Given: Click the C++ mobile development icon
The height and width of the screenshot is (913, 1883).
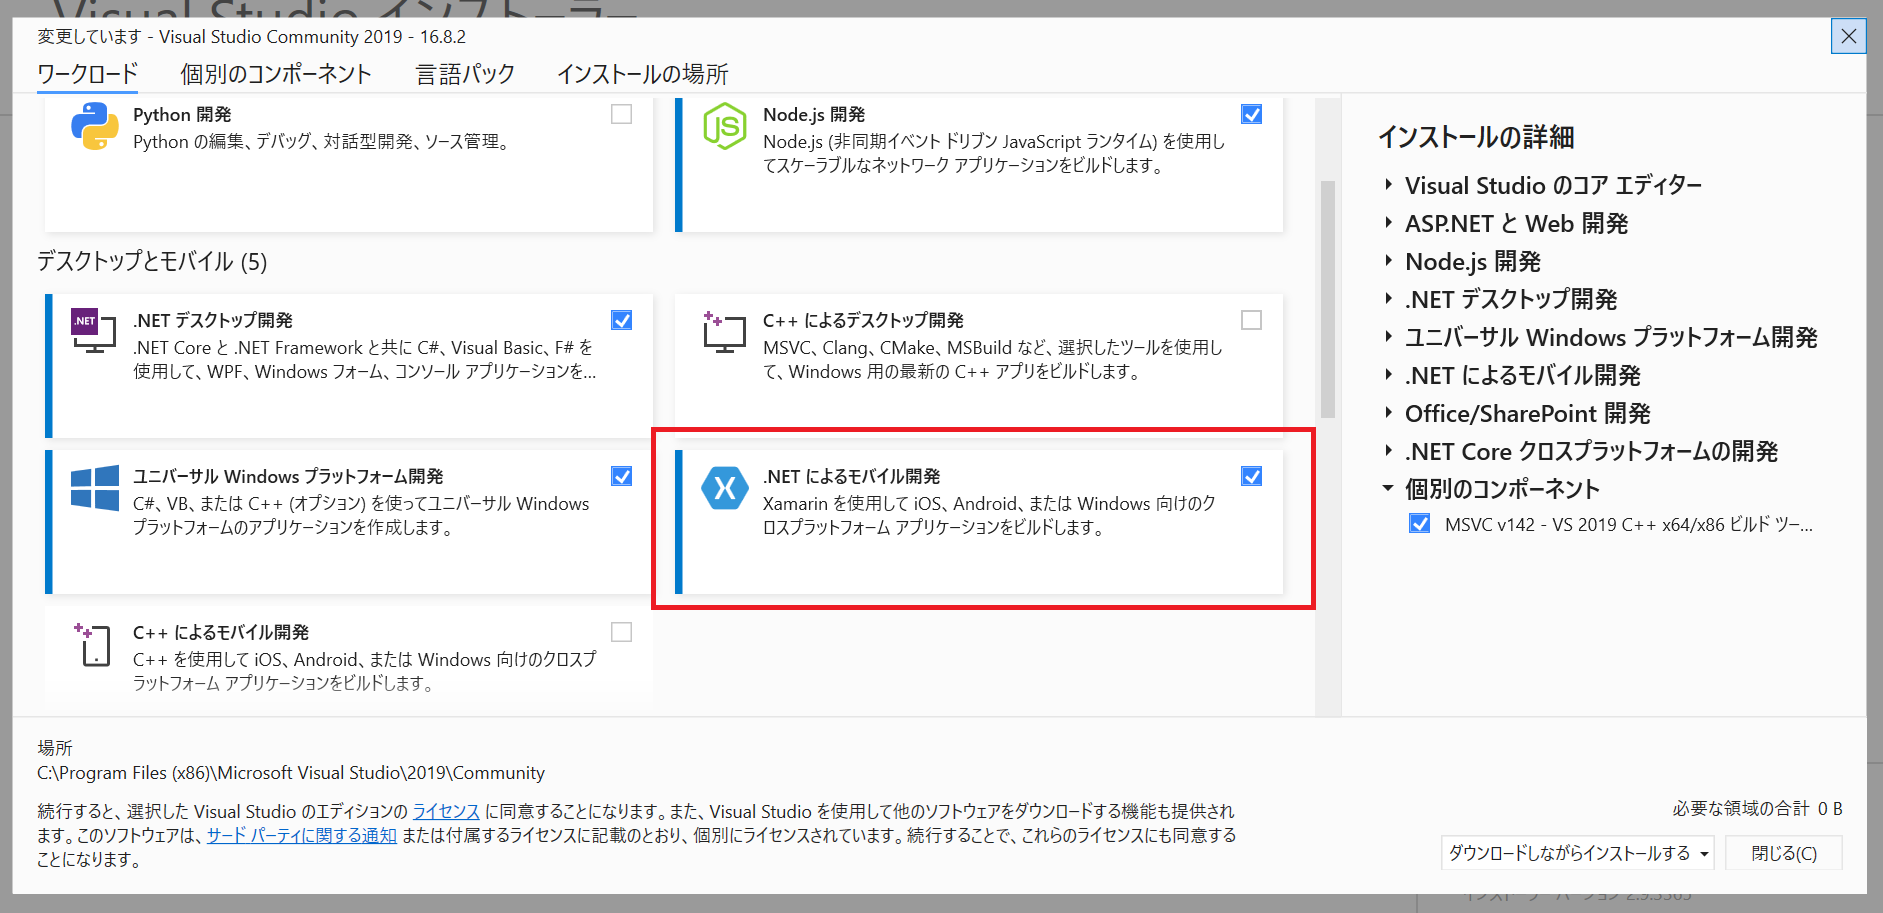Looking at the screenshot, I should point(93,644).
